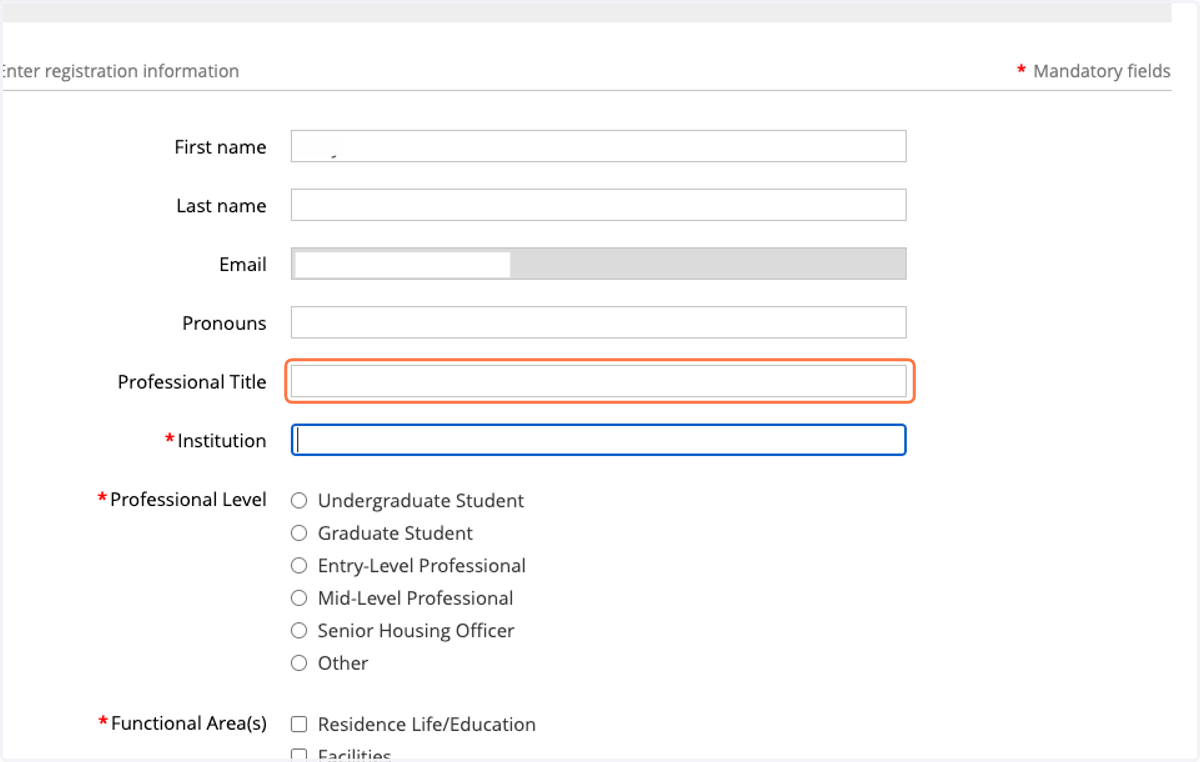
Task: Click the Functional Area(s) label
Action: 189,723
